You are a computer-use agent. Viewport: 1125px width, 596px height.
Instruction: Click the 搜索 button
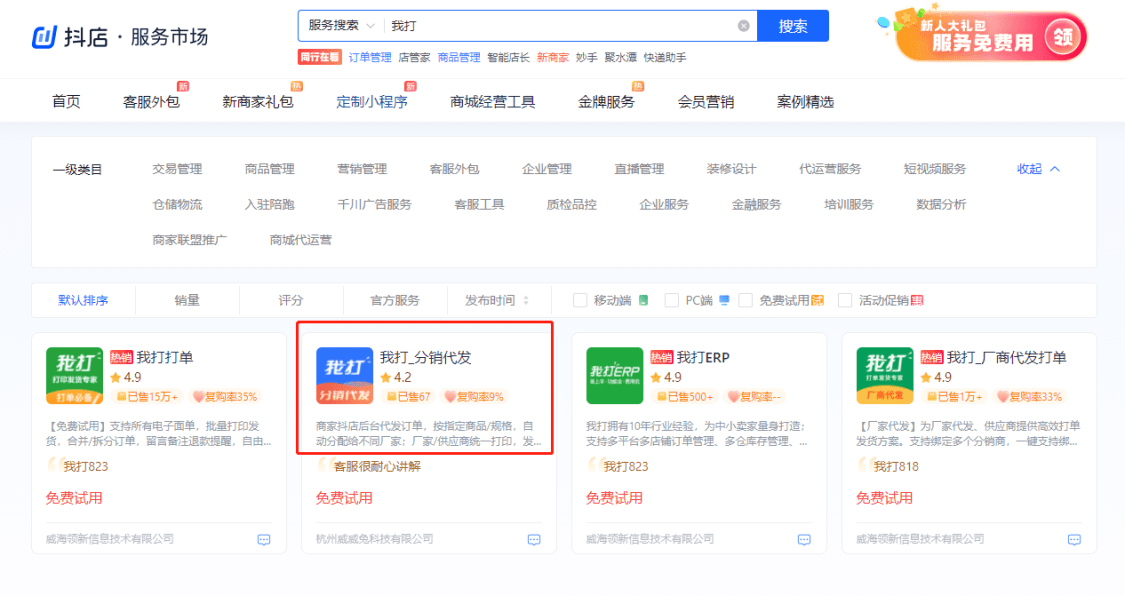point(793,26)
